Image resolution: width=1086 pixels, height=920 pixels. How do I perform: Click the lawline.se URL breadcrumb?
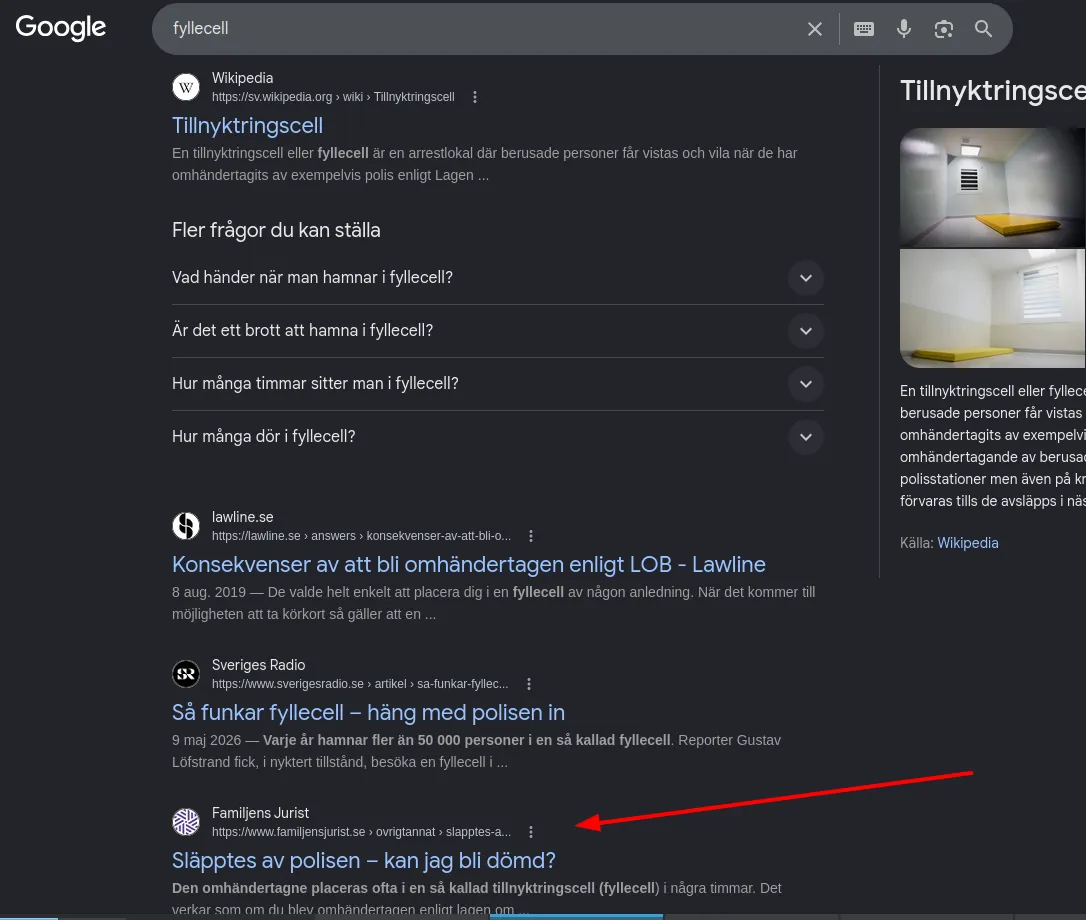pos(362,536)
